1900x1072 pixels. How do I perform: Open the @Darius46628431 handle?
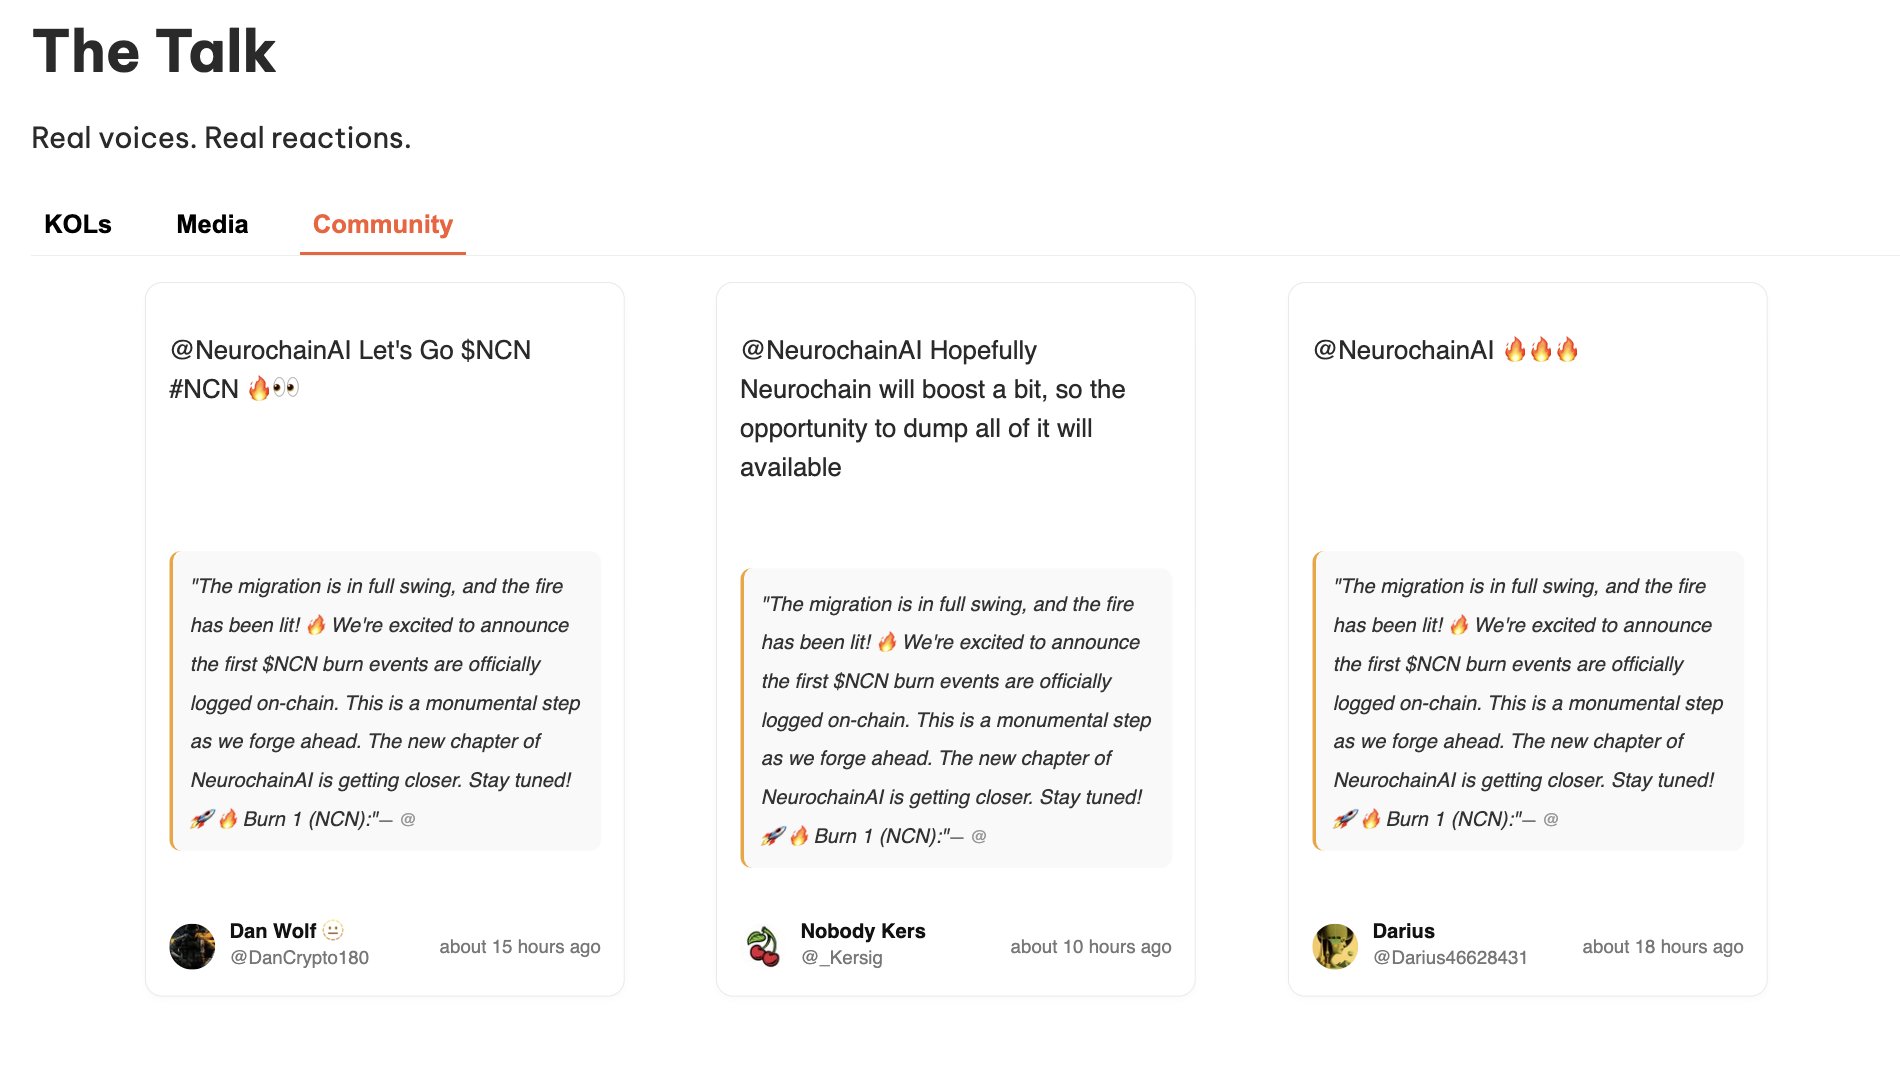click(1450, 958)
